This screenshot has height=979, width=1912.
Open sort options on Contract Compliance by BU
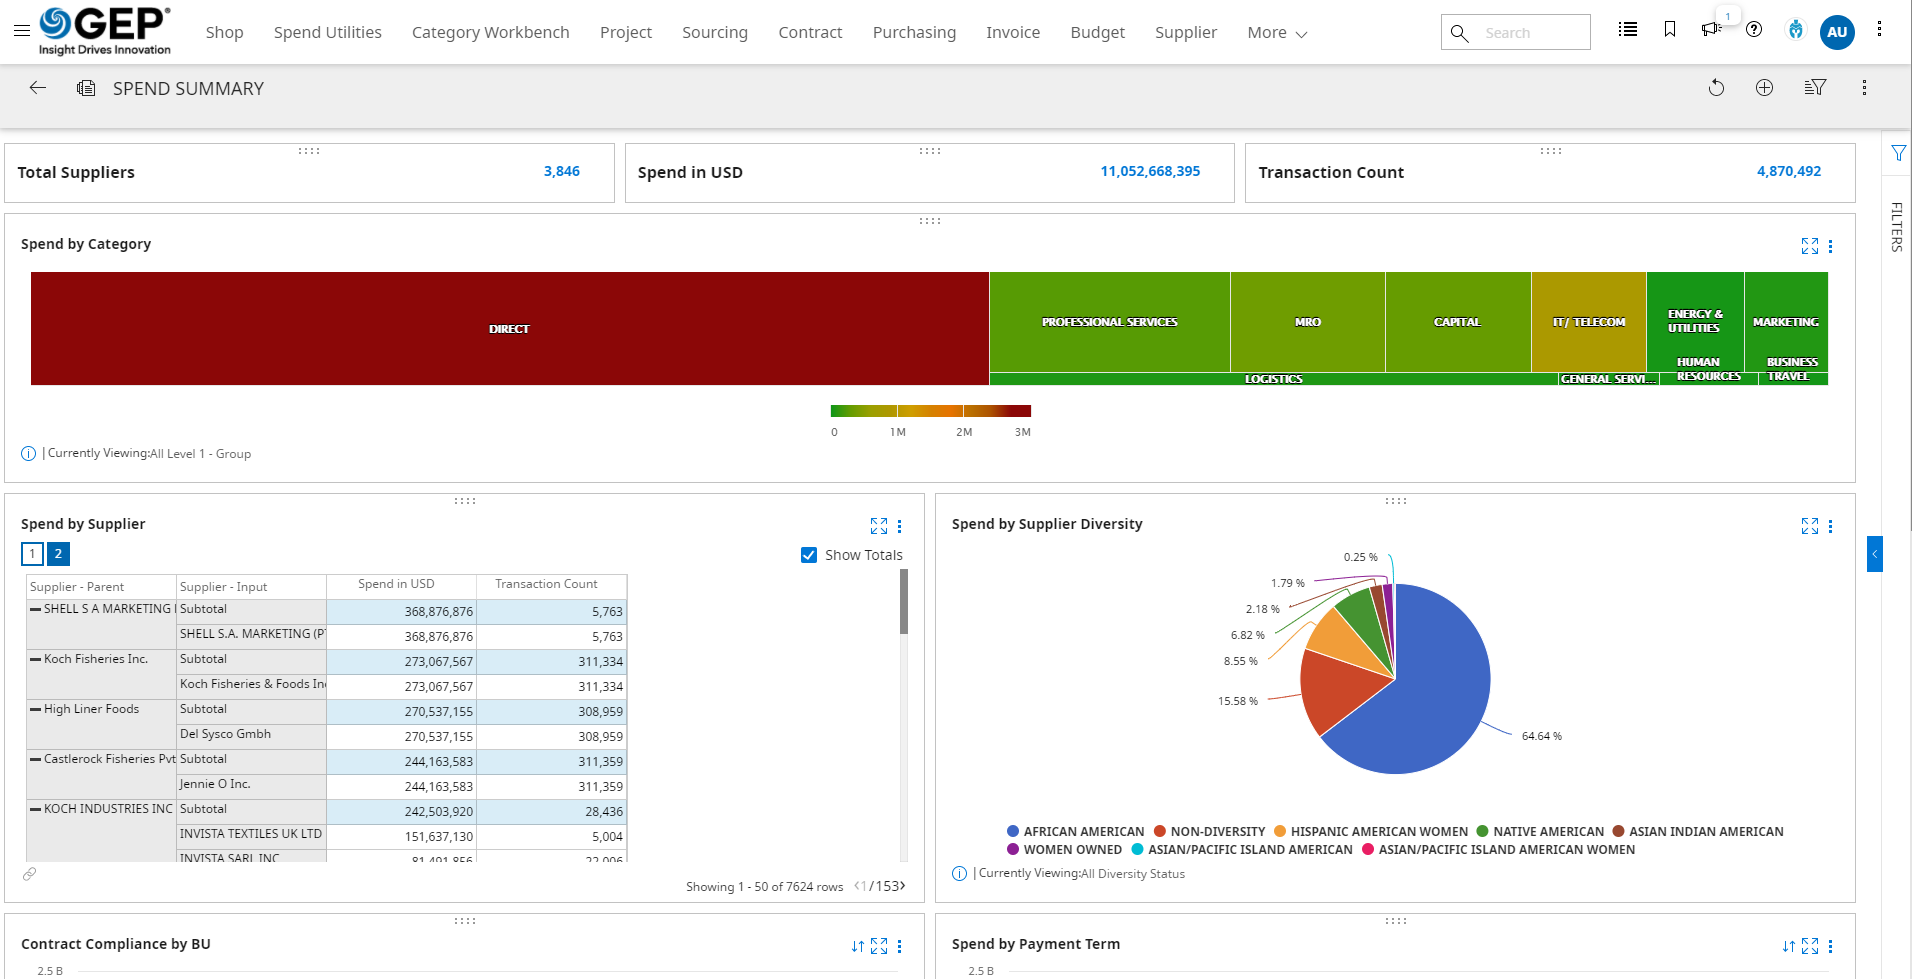857,945
